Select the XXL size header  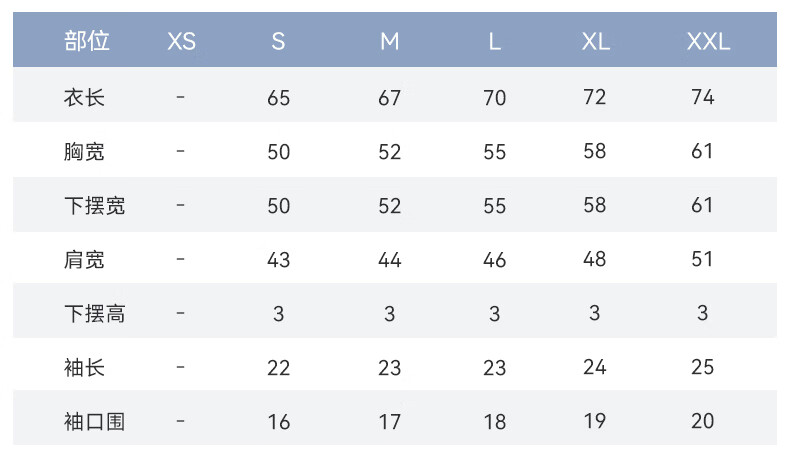pos(708,41)
